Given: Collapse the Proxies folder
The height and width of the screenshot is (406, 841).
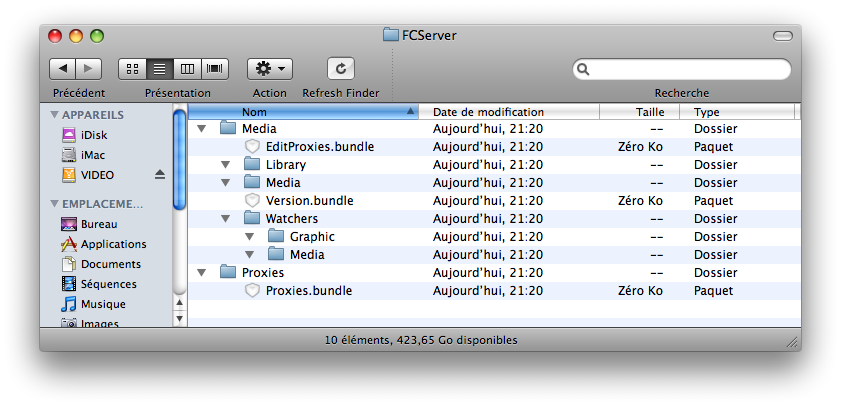Looking at the screenshot, I should click(202, 272).
